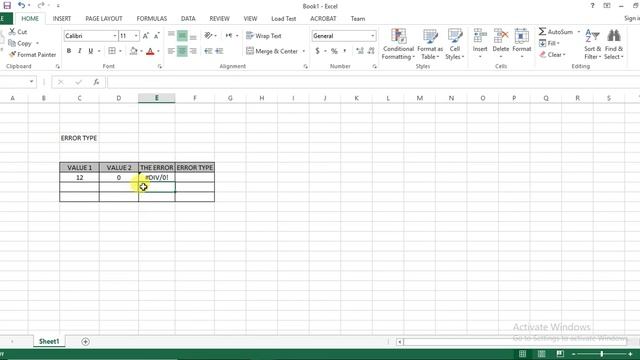The image size is (640, 360).
Task: Apply cell borders icon
Action: pyautogui.click(x=112, y=51)
